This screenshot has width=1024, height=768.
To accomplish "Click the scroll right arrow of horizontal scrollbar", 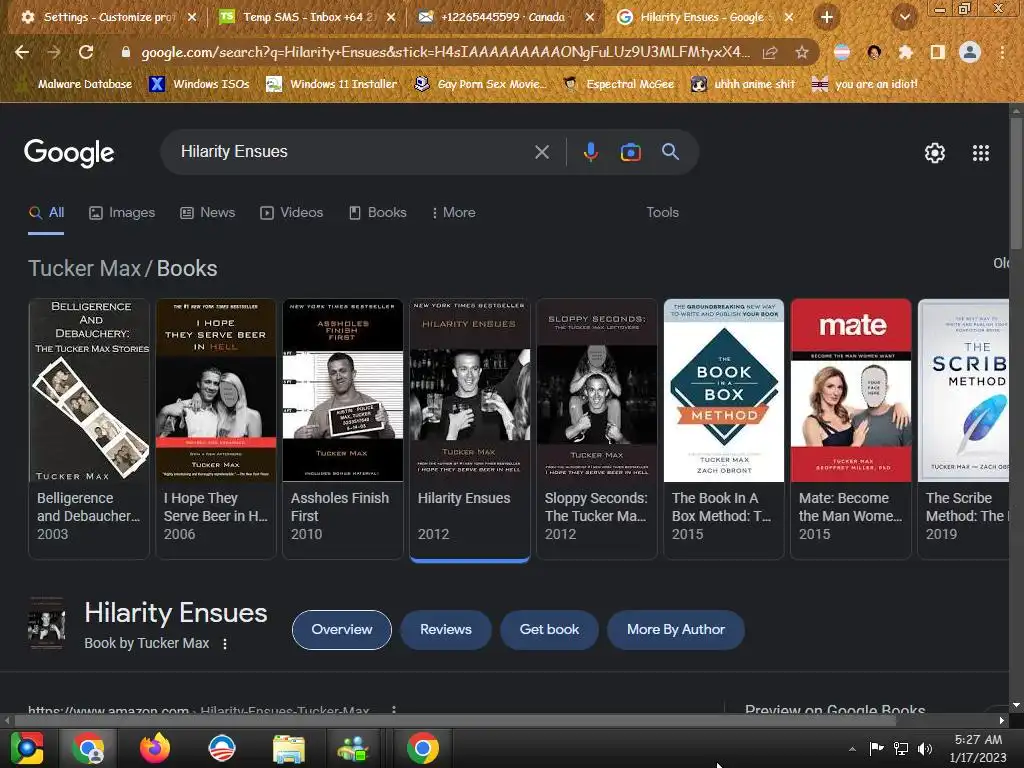I will pos(1002,720).
